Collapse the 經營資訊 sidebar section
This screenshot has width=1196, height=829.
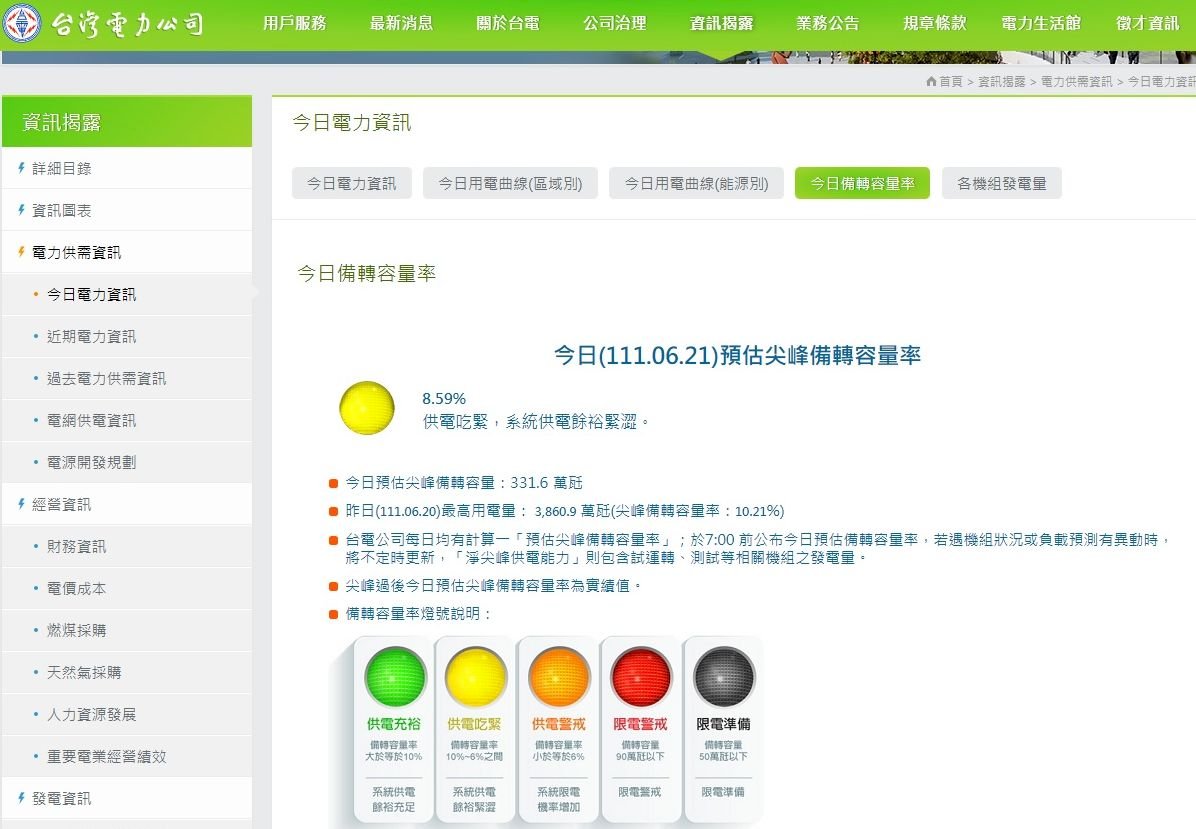tap(127, 504)
